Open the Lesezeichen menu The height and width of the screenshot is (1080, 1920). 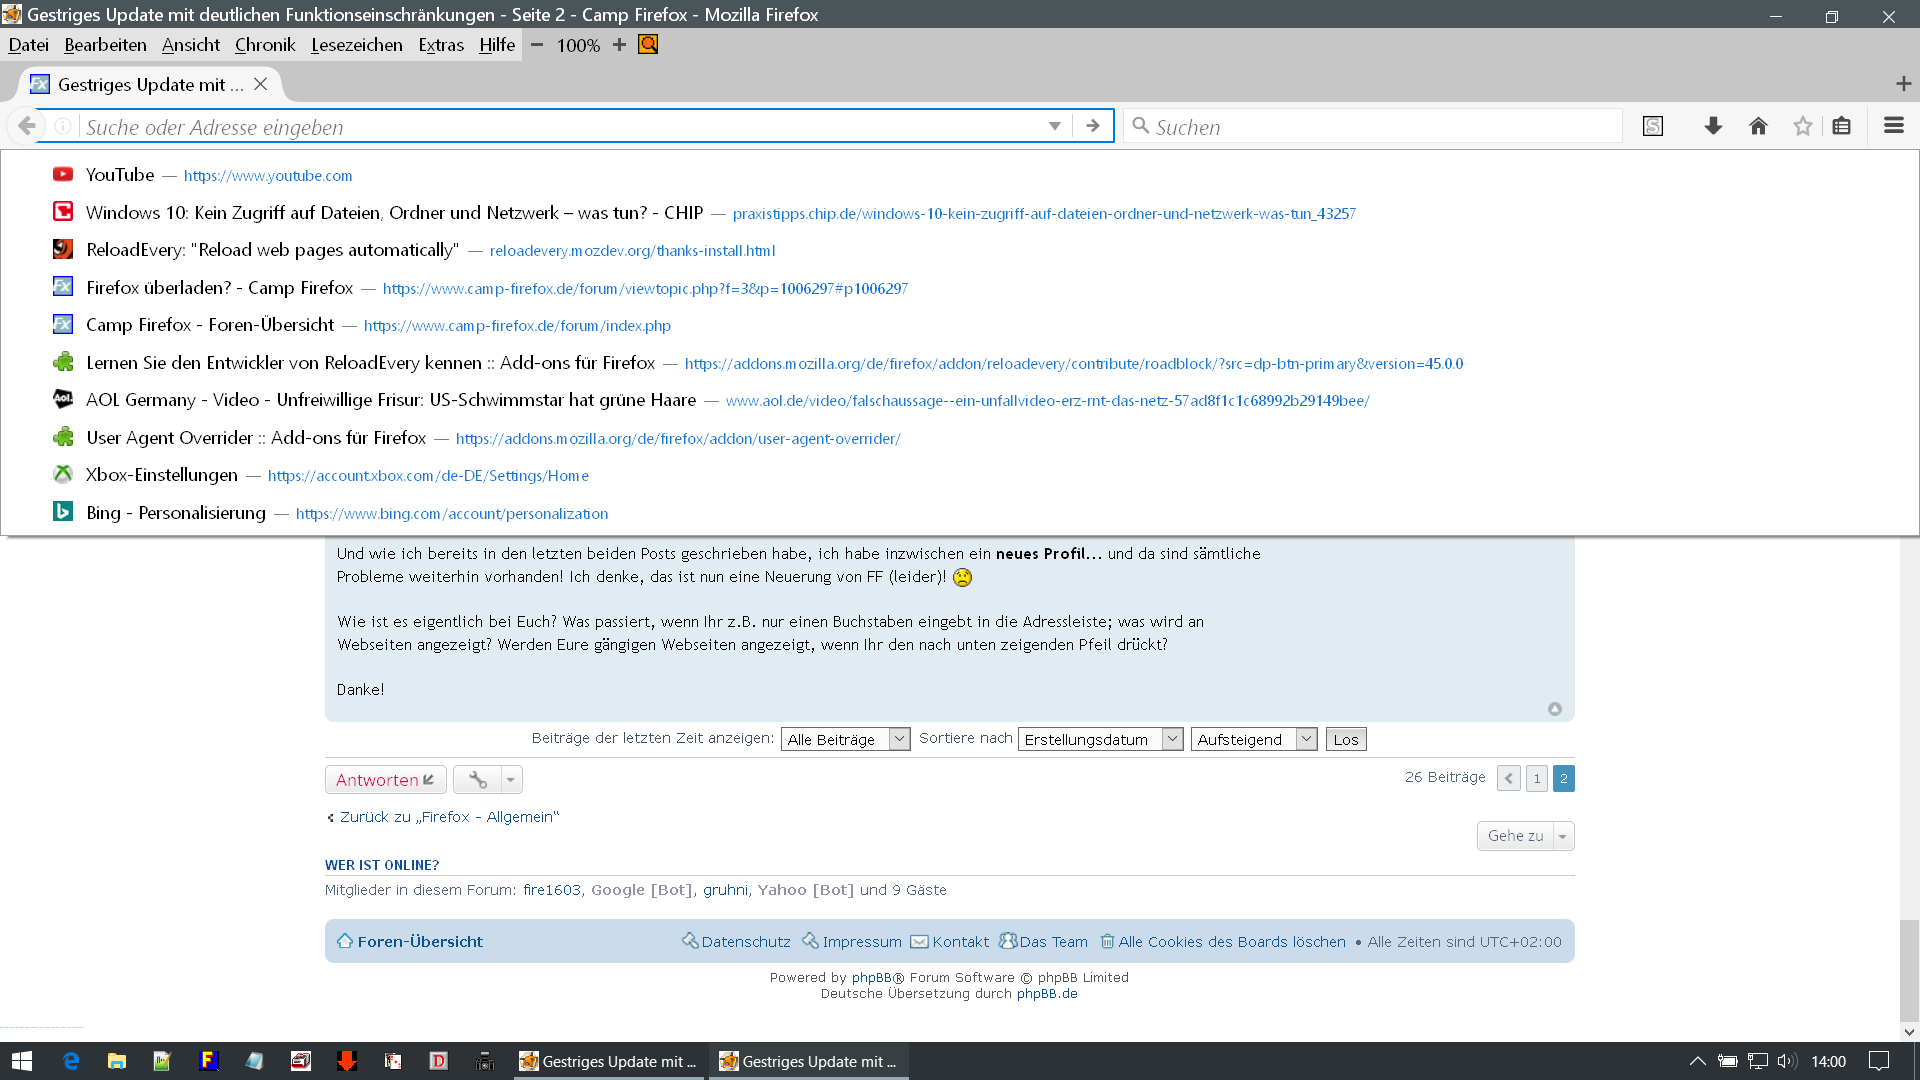356,45
